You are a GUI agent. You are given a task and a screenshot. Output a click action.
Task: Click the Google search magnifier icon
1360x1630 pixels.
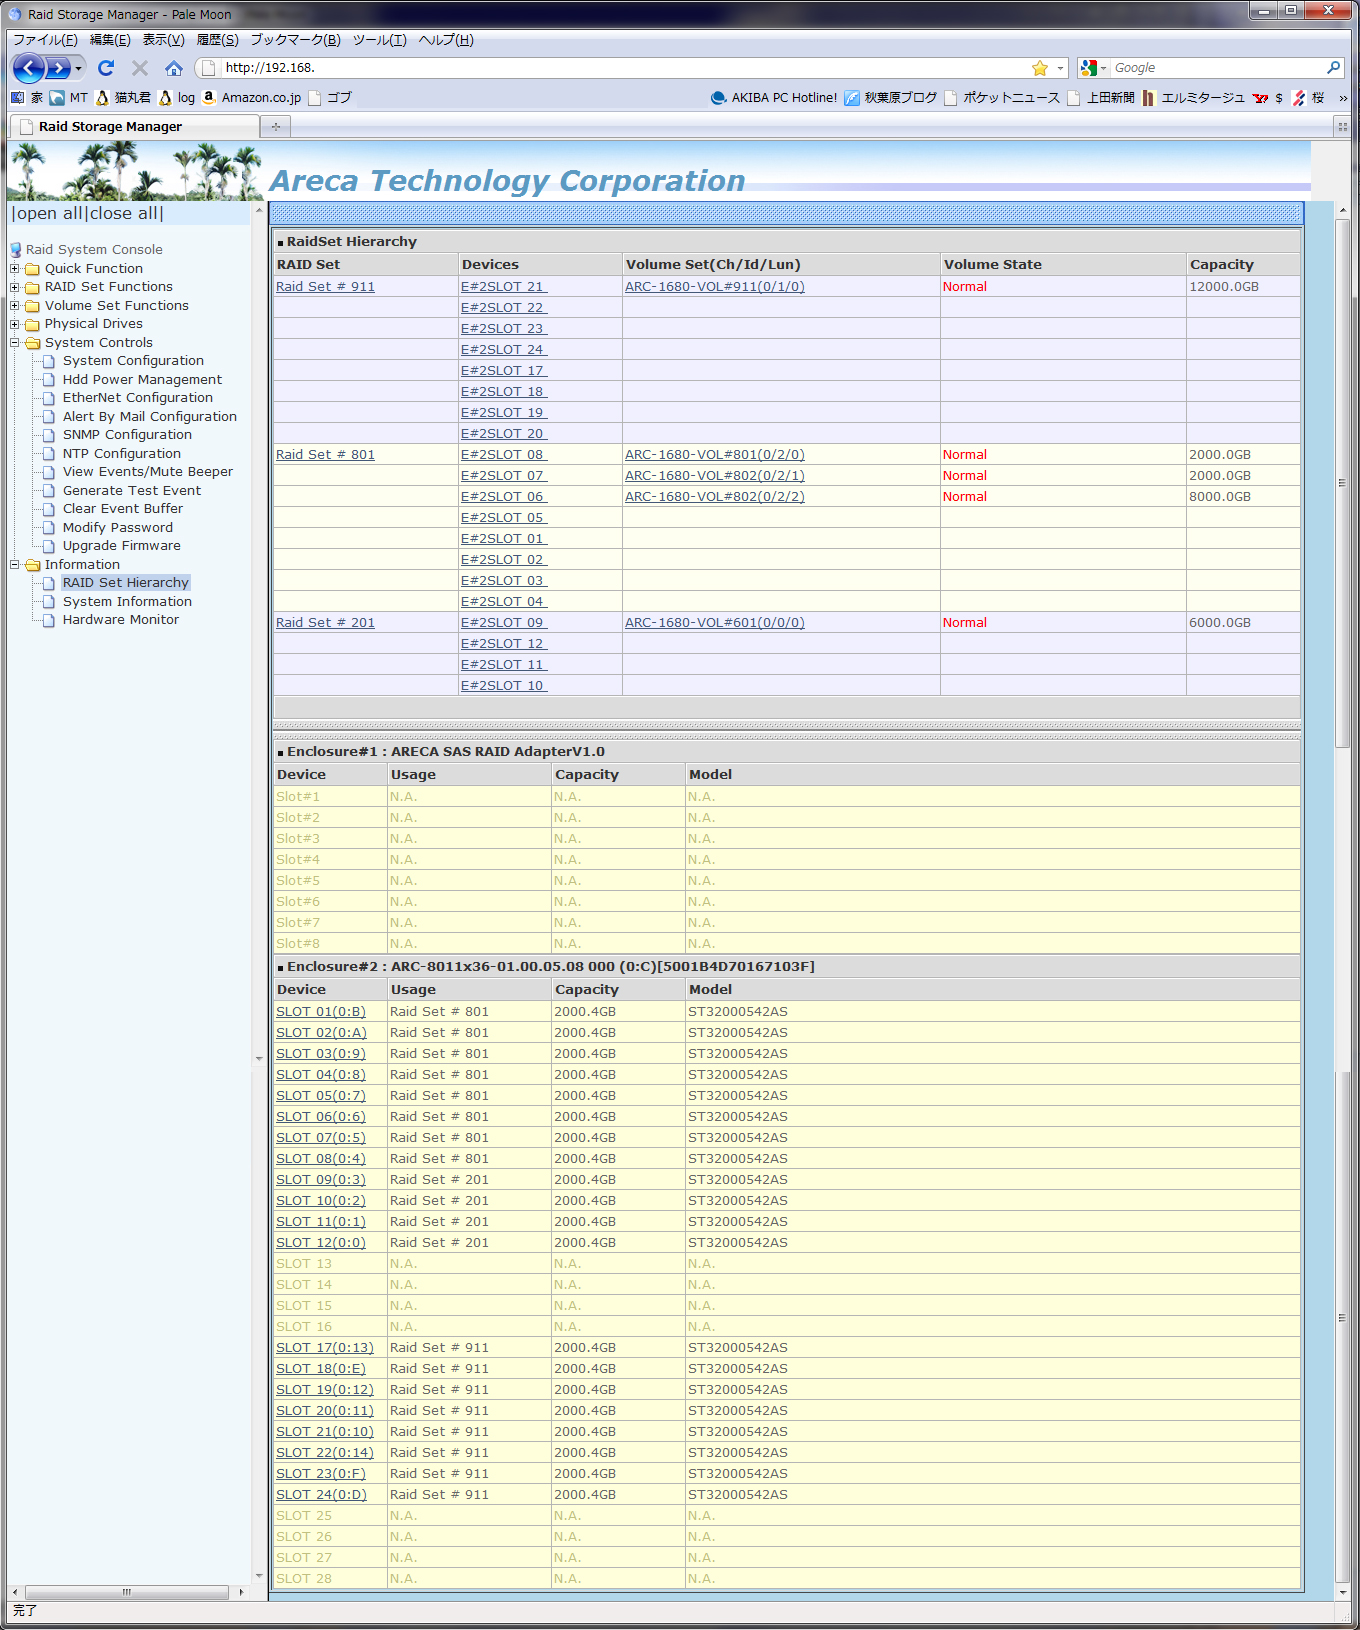tap(1333, 68)
